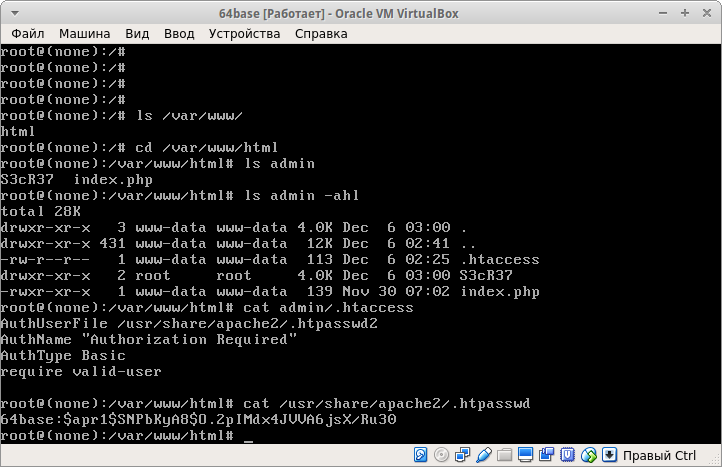The image size is (722, 467).
Task: Click 'index.php' in the long listing row
Action: (500, 292)
